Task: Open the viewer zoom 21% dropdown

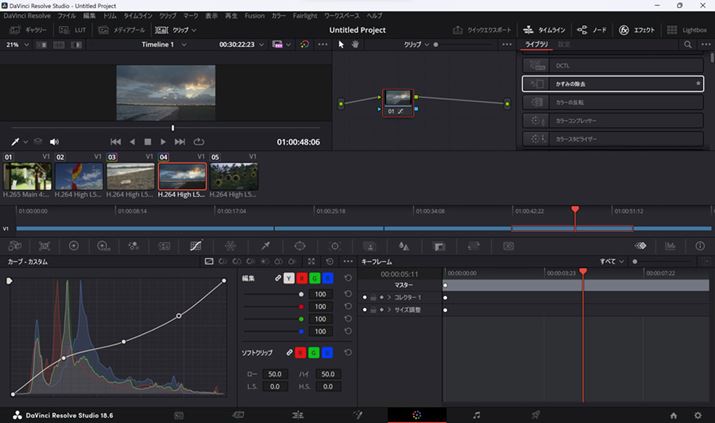Action: [18, 45]
